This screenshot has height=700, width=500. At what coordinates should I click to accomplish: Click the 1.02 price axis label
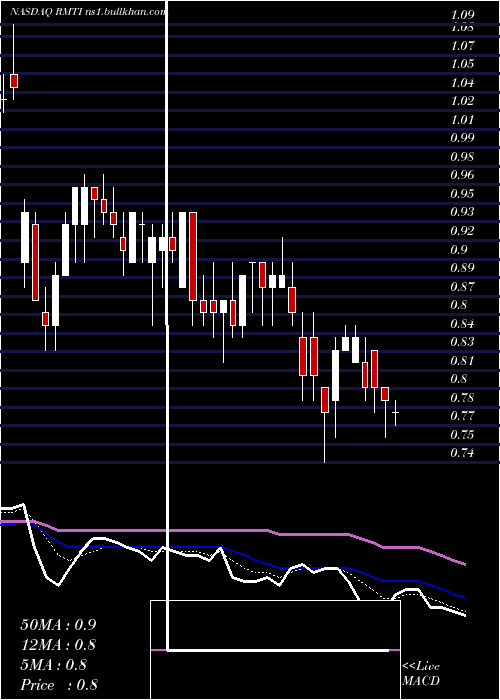pyautogui.click(x=462, y=101)
